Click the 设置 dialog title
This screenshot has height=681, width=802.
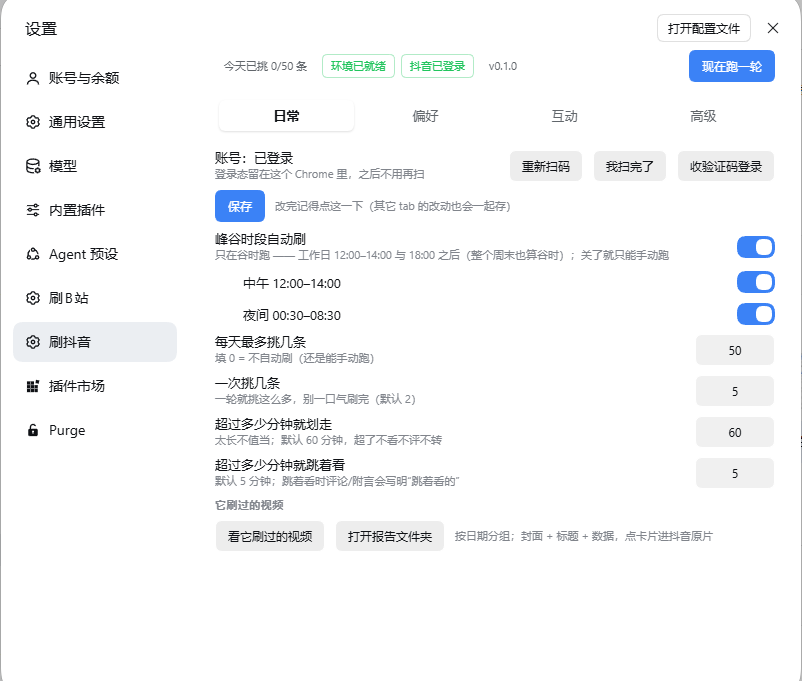pyautogui.click(x=41, y=29)
